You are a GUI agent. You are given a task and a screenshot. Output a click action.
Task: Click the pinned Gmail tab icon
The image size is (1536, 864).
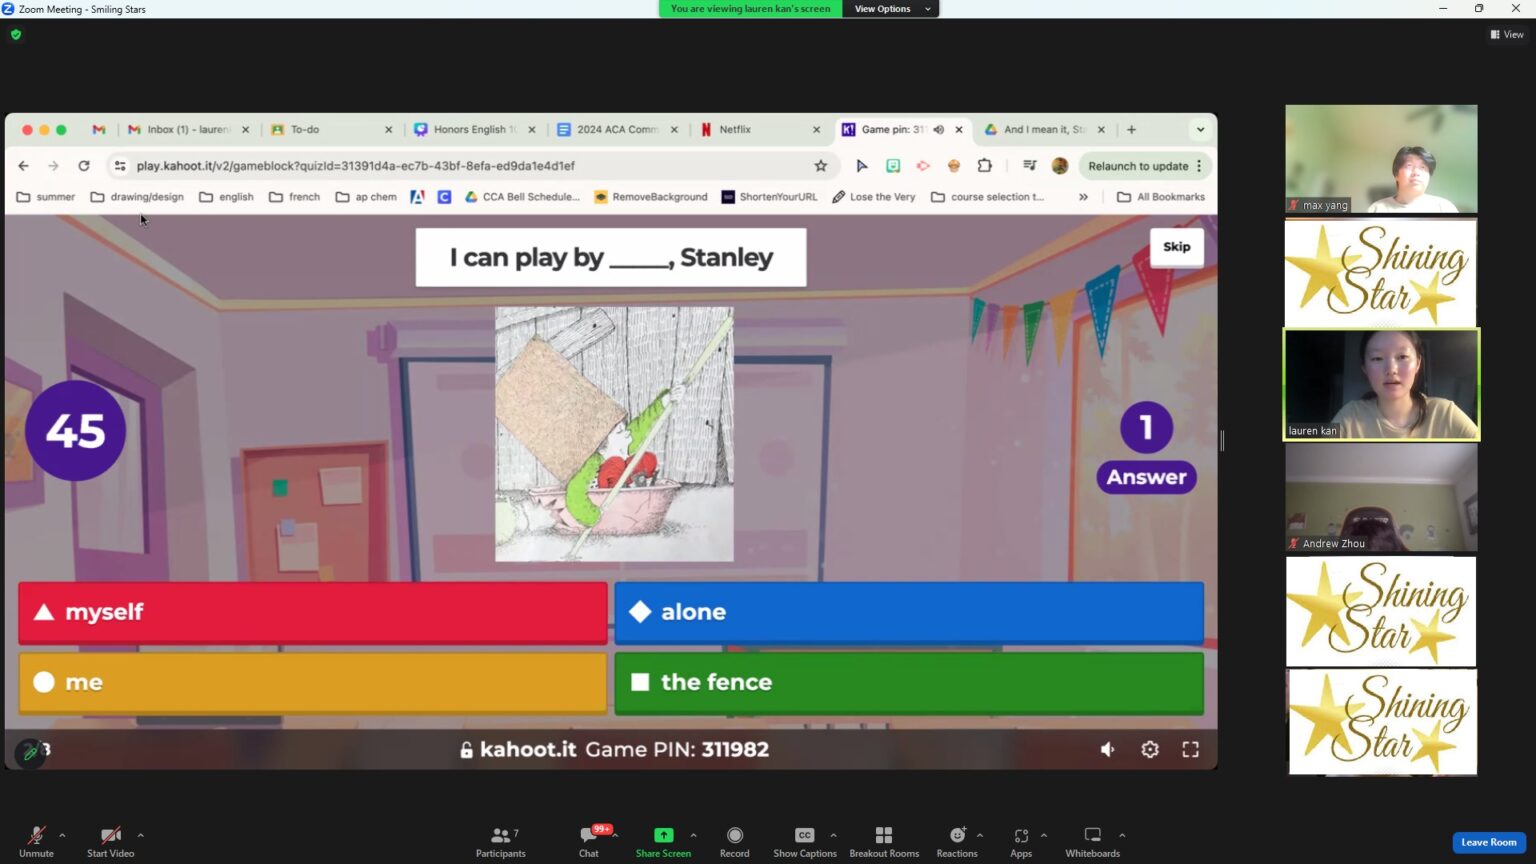pos(98,130)
